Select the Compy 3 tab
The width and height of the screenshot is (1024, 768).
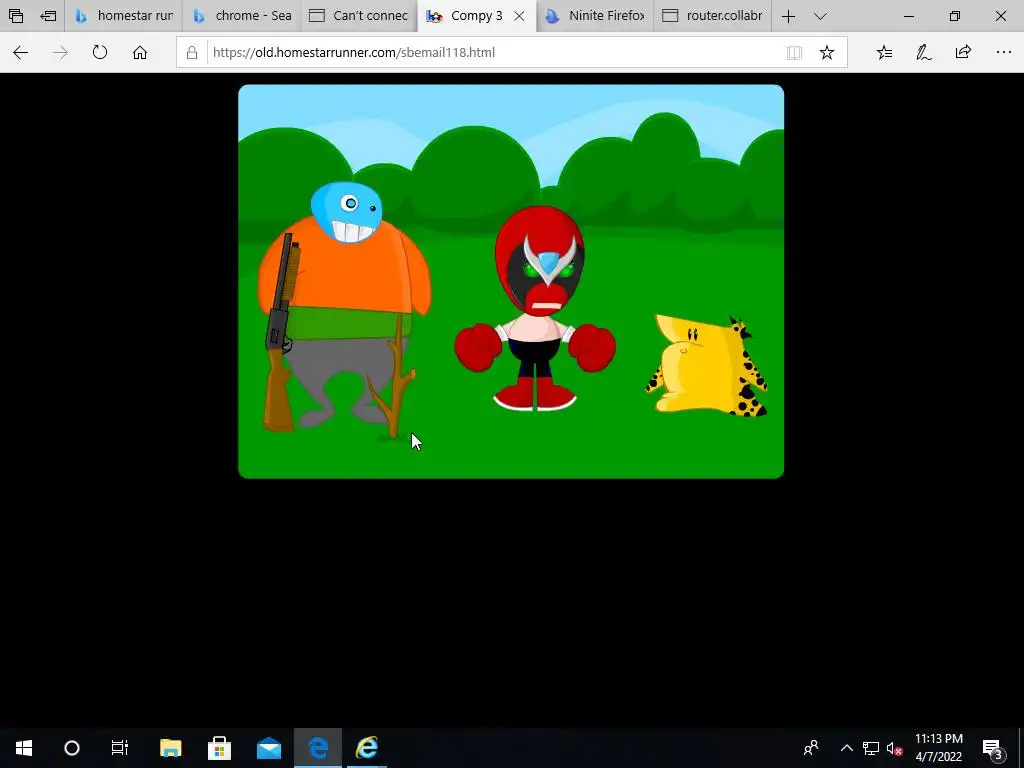[465, 16]
